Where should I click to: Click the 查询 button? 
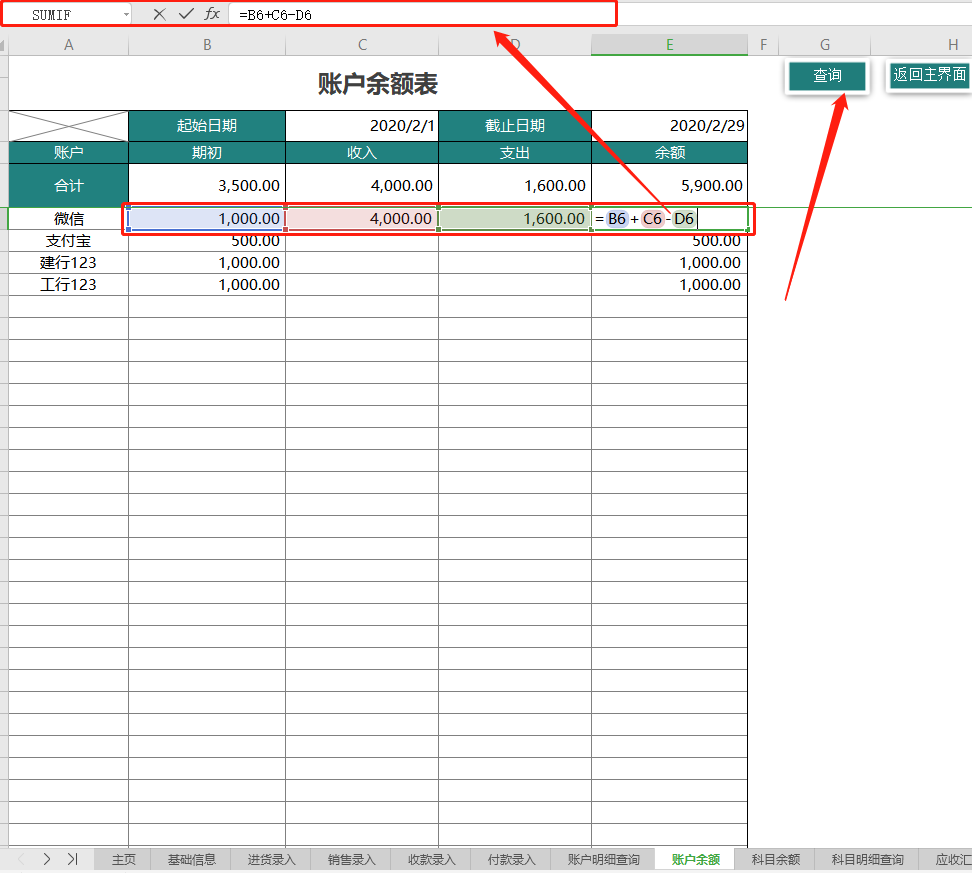[828, 76]
